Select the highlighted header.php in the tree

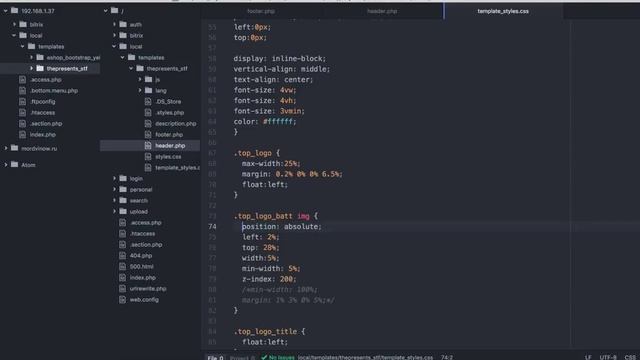point(170,146)
